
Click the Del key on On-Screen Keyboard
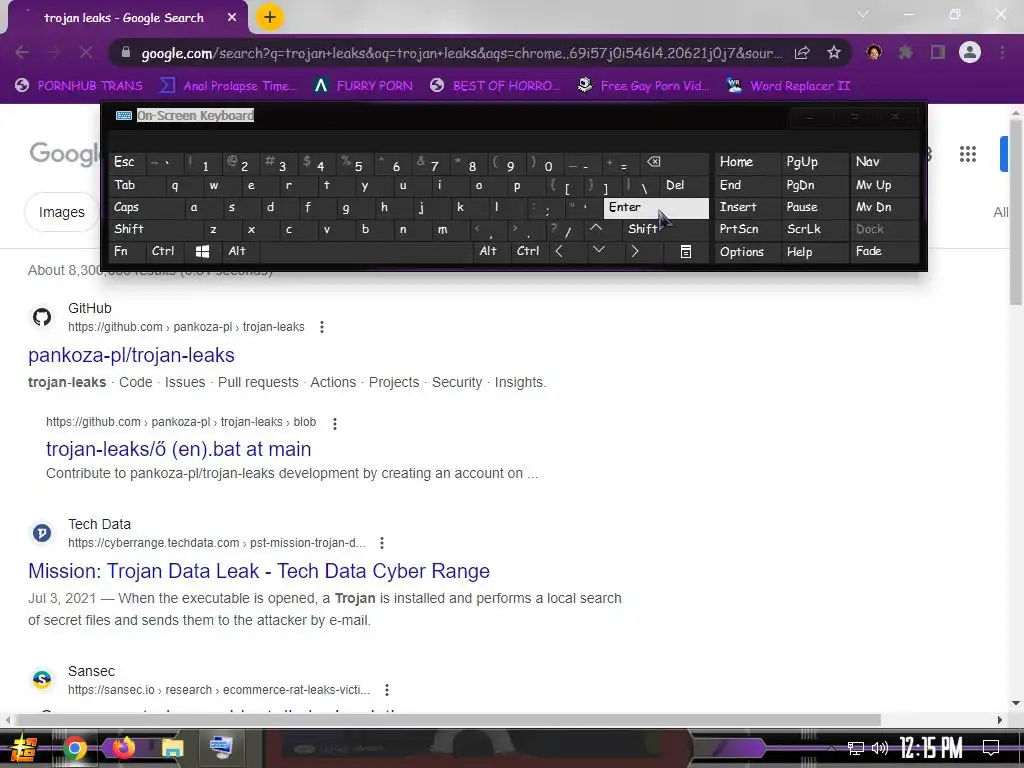pos(684,185)
